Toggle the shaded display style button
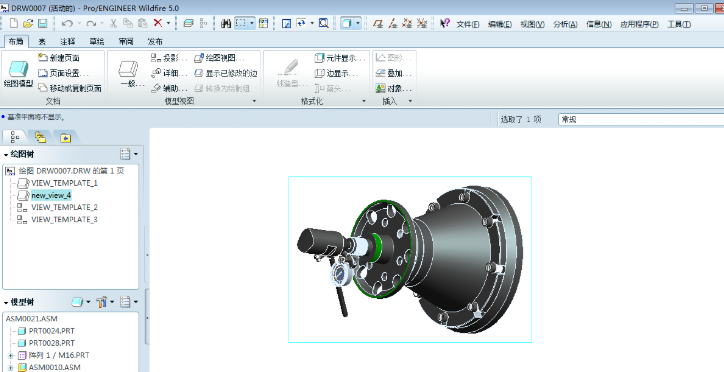 [x=346, y=23]
